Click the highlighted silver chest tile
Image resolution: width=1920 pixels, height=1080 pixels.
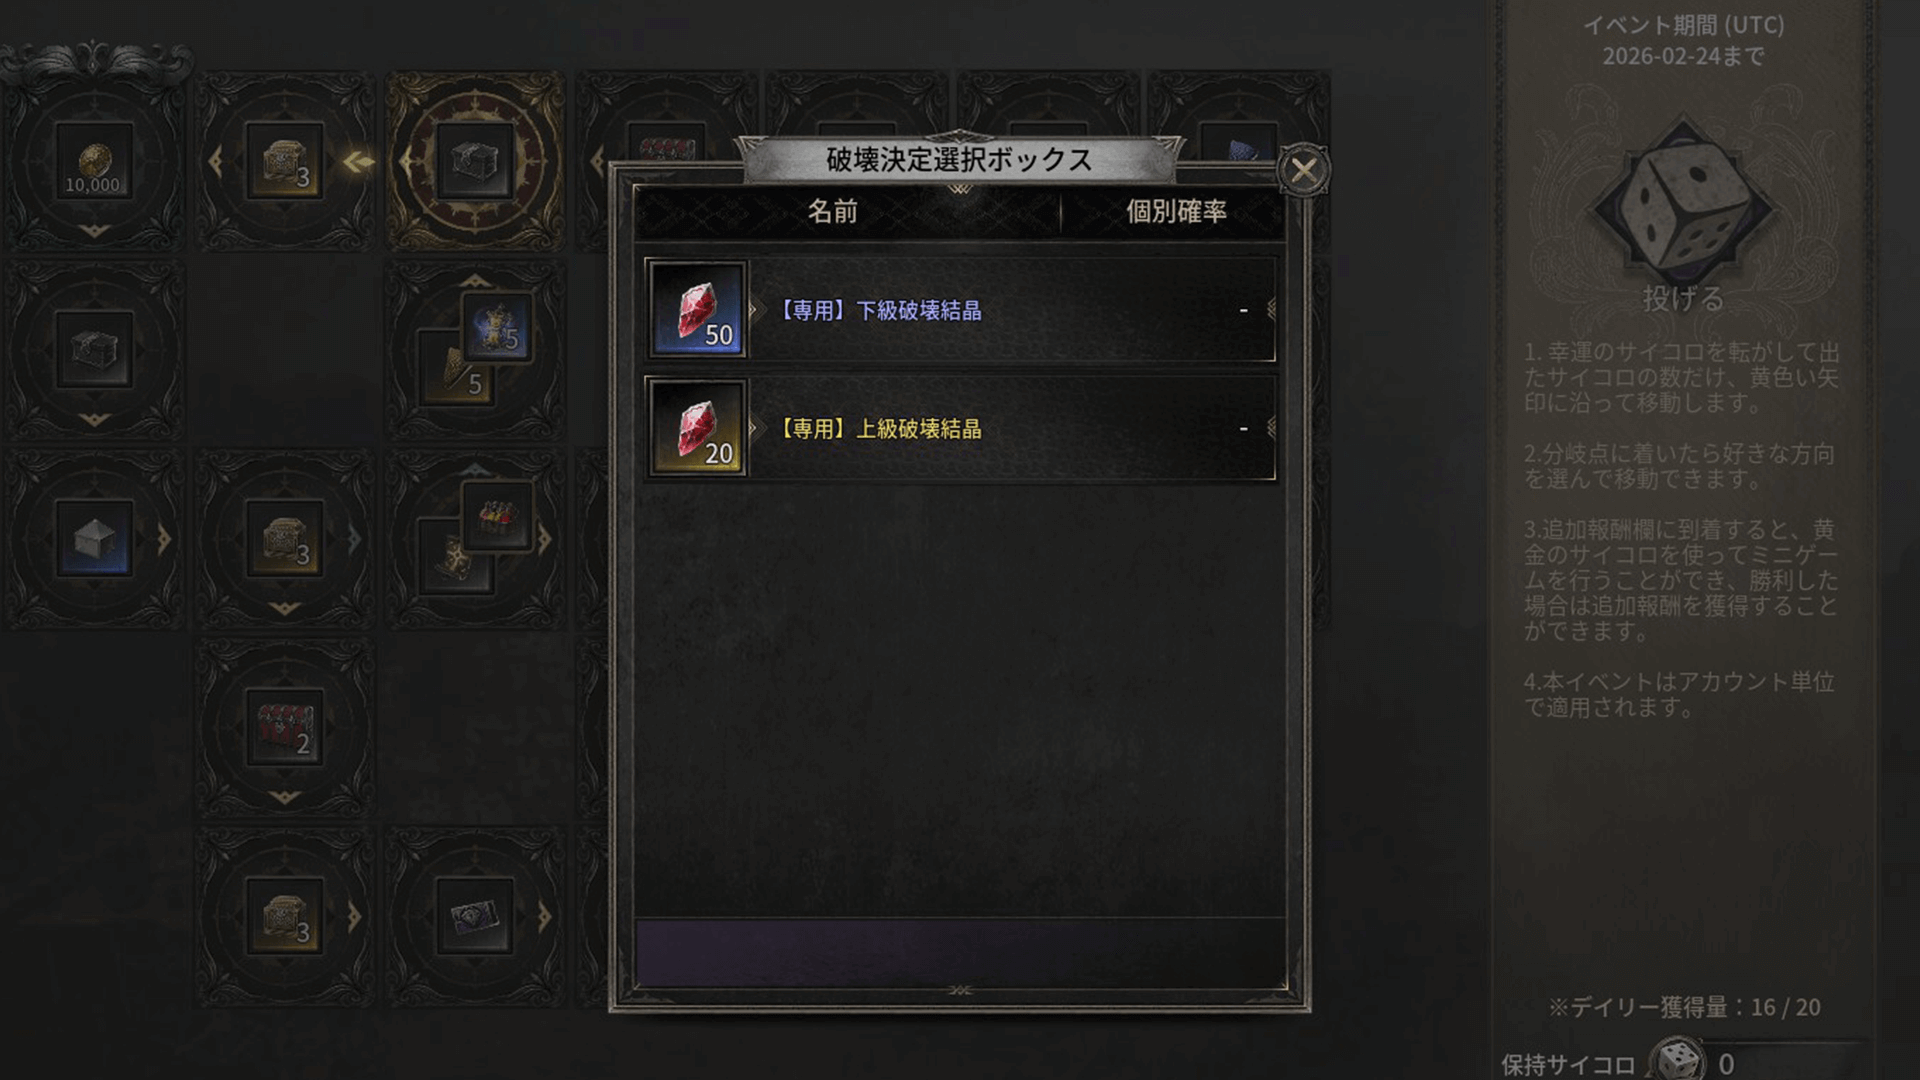tap(475, 162)
